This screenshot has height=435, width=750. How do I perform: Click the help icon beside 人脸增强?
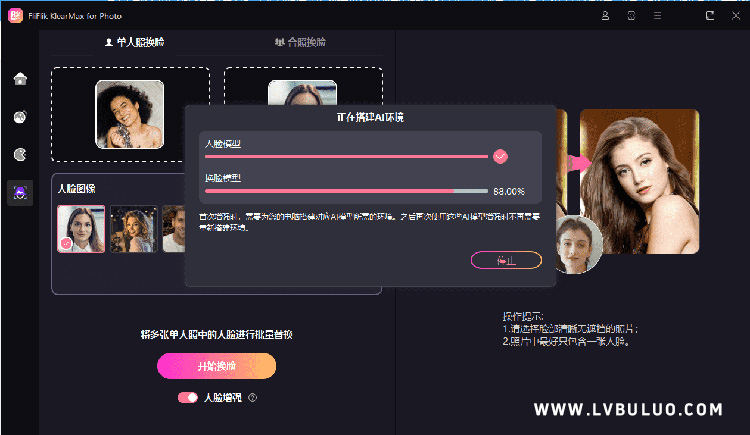(253, 398)
